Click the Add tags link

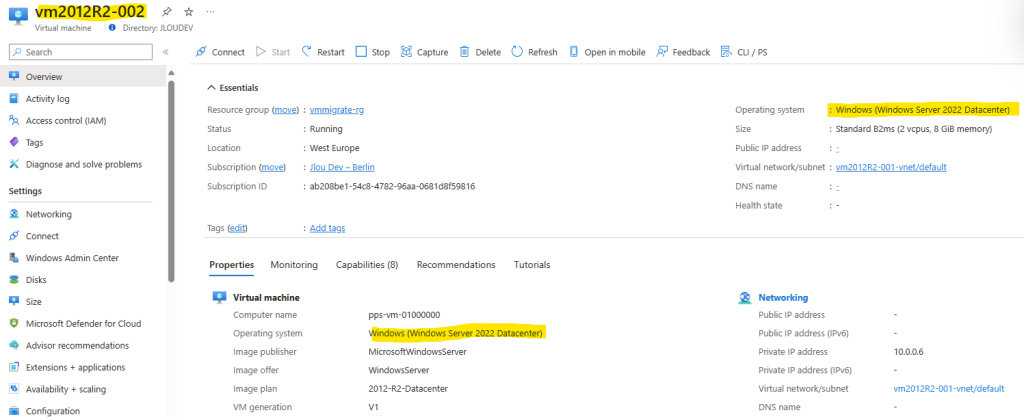pyautogui.click(x=327, y=228)
